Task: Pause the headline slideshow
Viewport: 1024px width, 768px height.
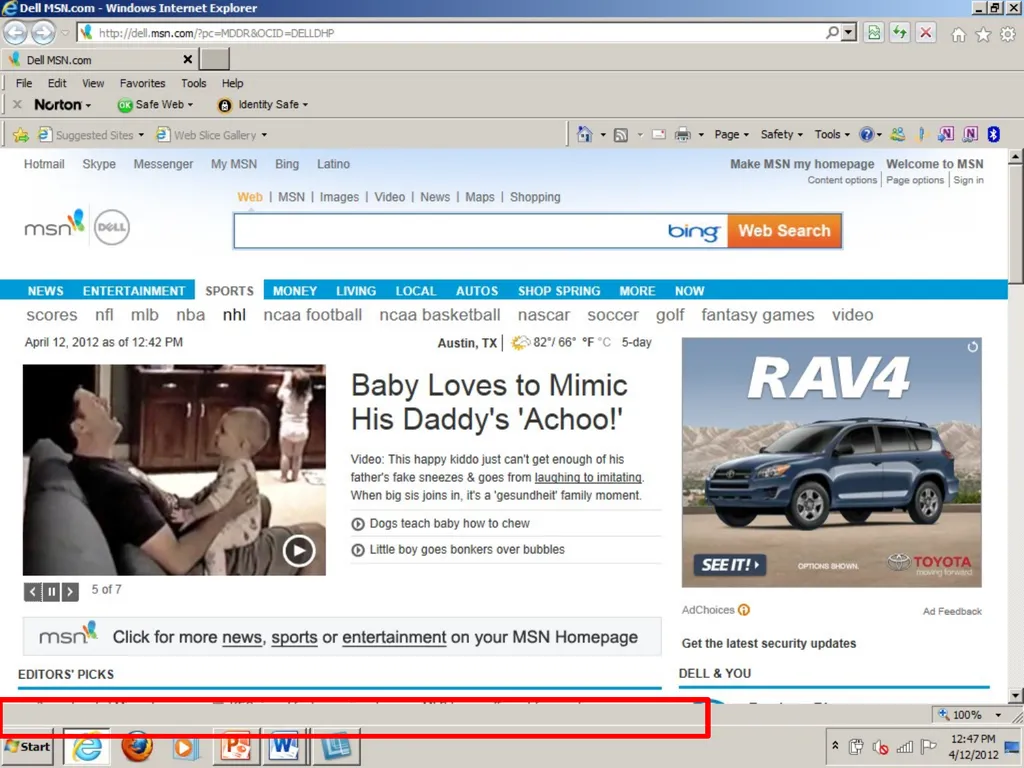Action: pos(51,592)
